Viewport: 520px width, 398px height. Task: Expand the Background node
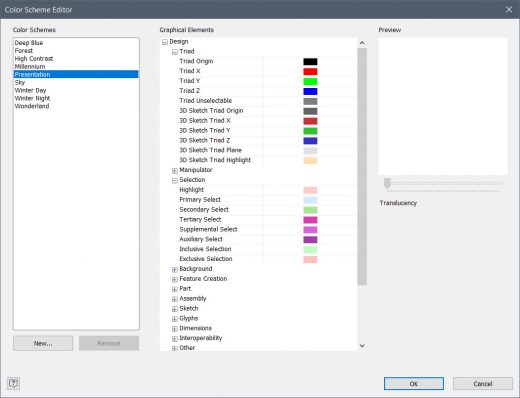[175, 270]
